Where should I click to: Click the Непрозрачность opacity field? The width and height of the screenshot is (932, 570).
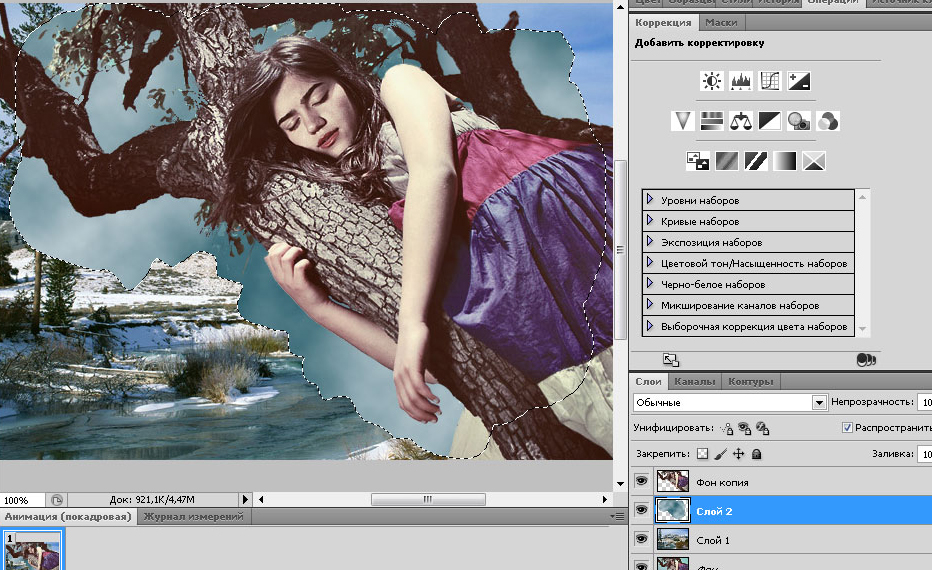point(925,402)
